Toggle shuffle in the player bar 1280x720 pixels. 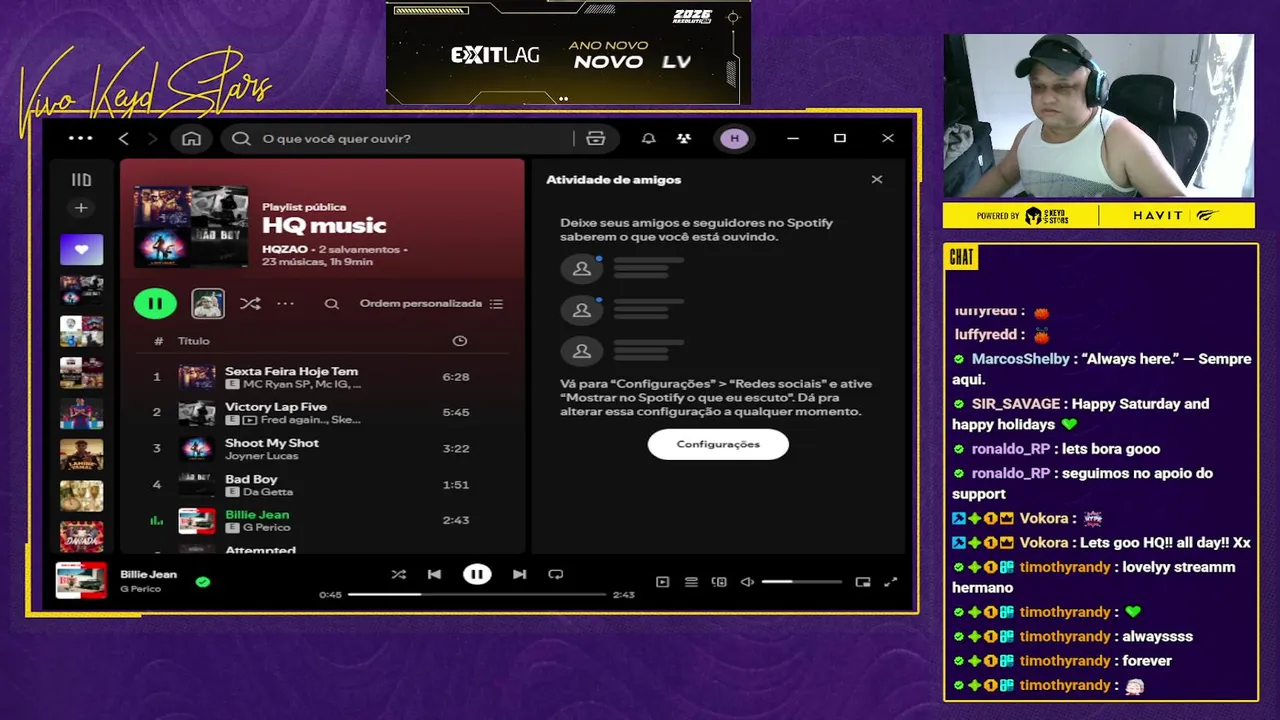tap(399, 574)
